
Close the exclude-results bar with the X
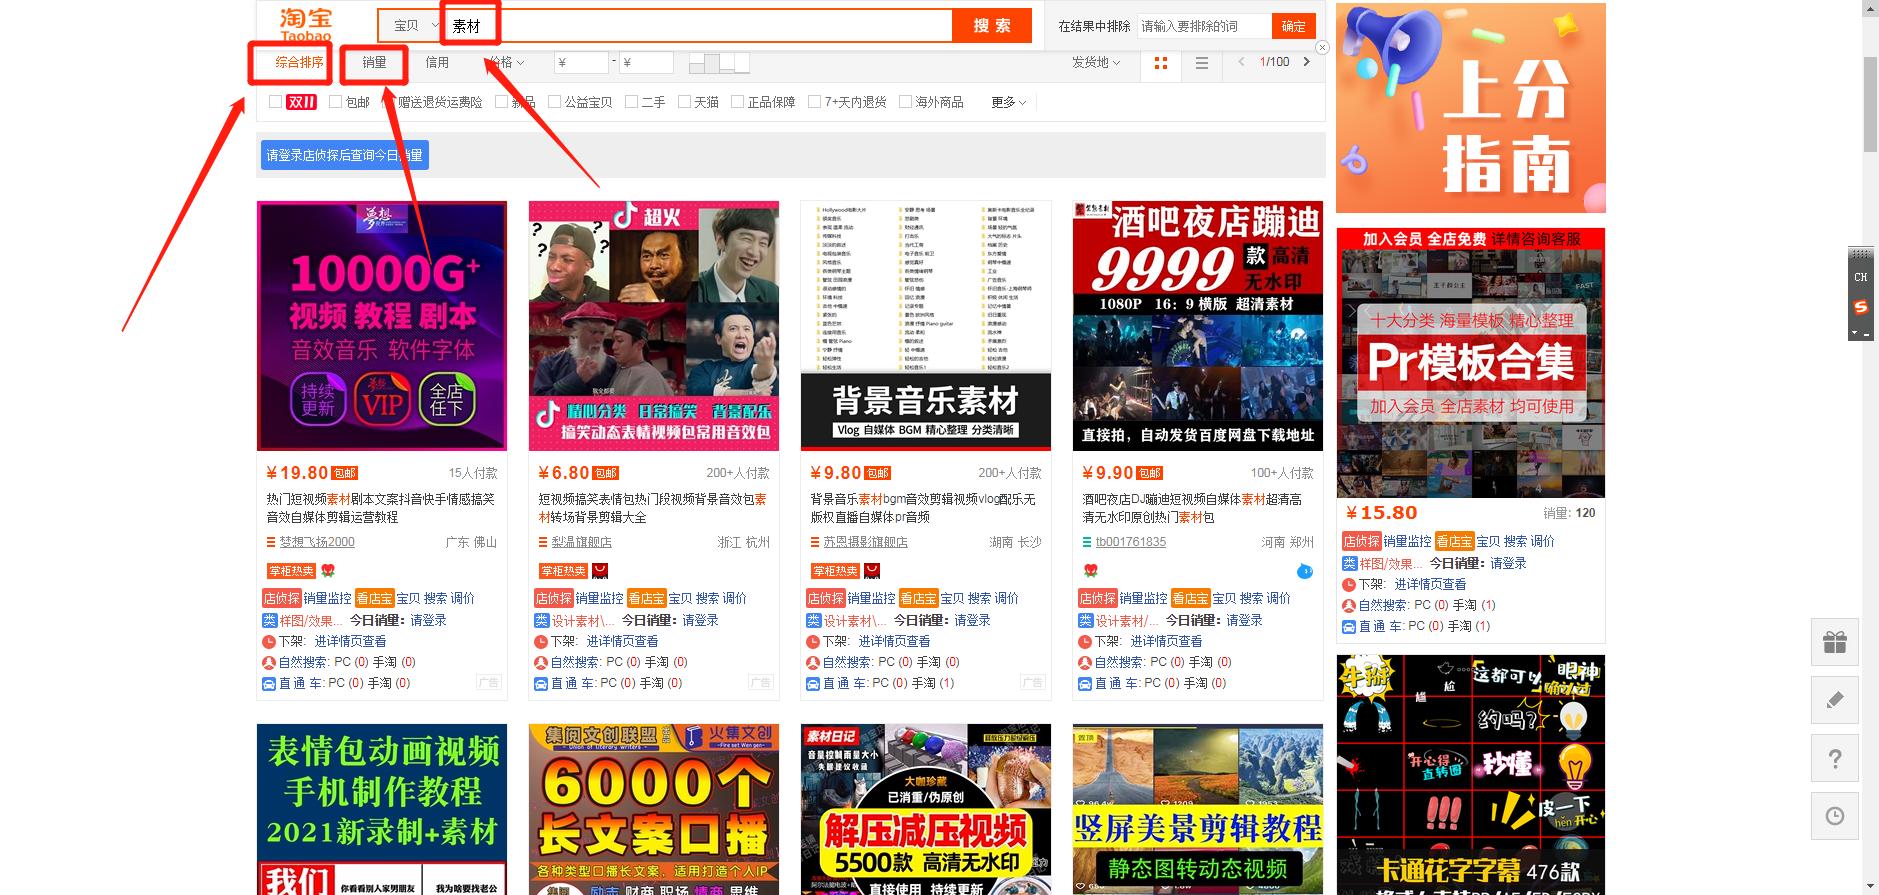[x=1322, y=47]
